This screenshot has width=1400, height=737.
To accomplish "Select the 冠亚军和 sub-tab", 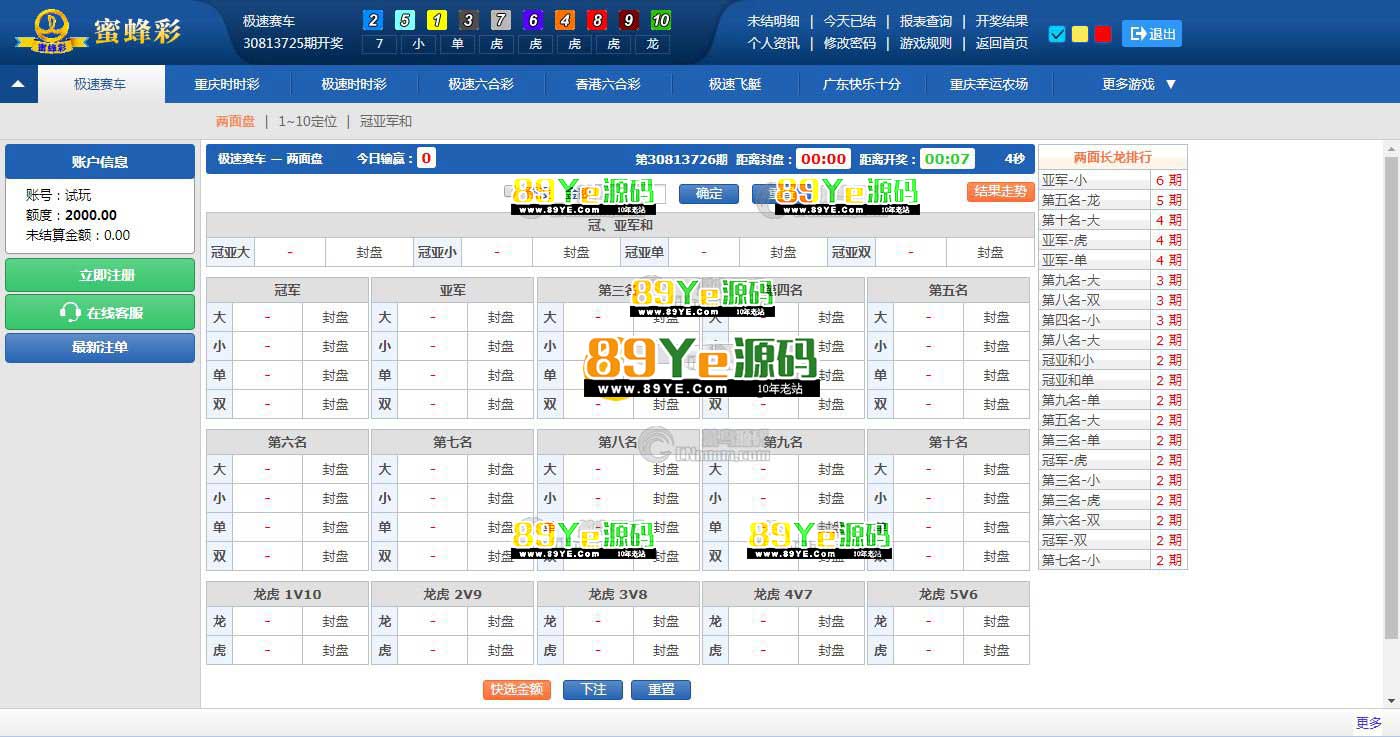I will [x=386, y=121].
